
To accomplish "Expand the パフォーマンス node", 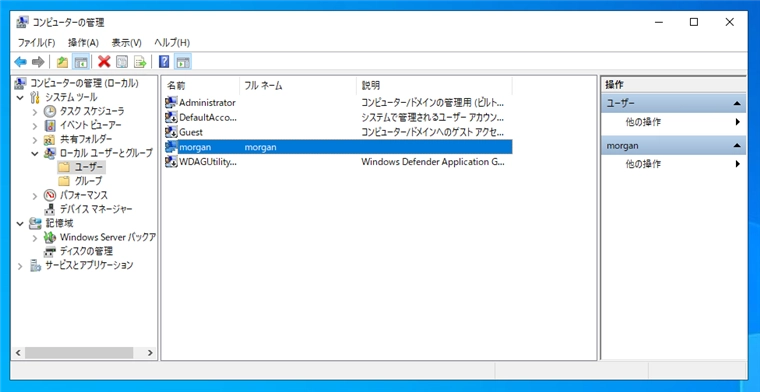I will pos(34,195).
